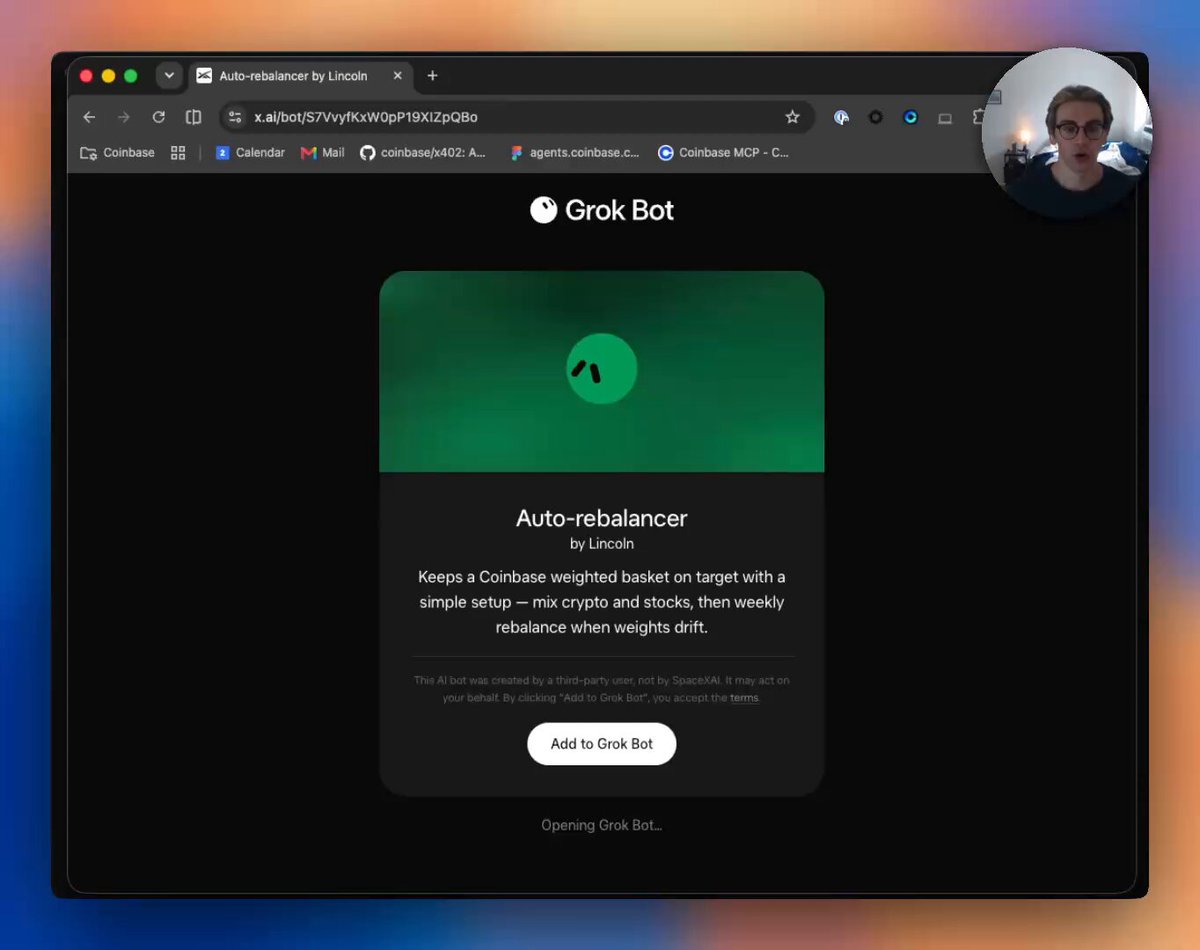
Task: Open the Coinbase MCP bookmark
Action: tap(723, 153)
